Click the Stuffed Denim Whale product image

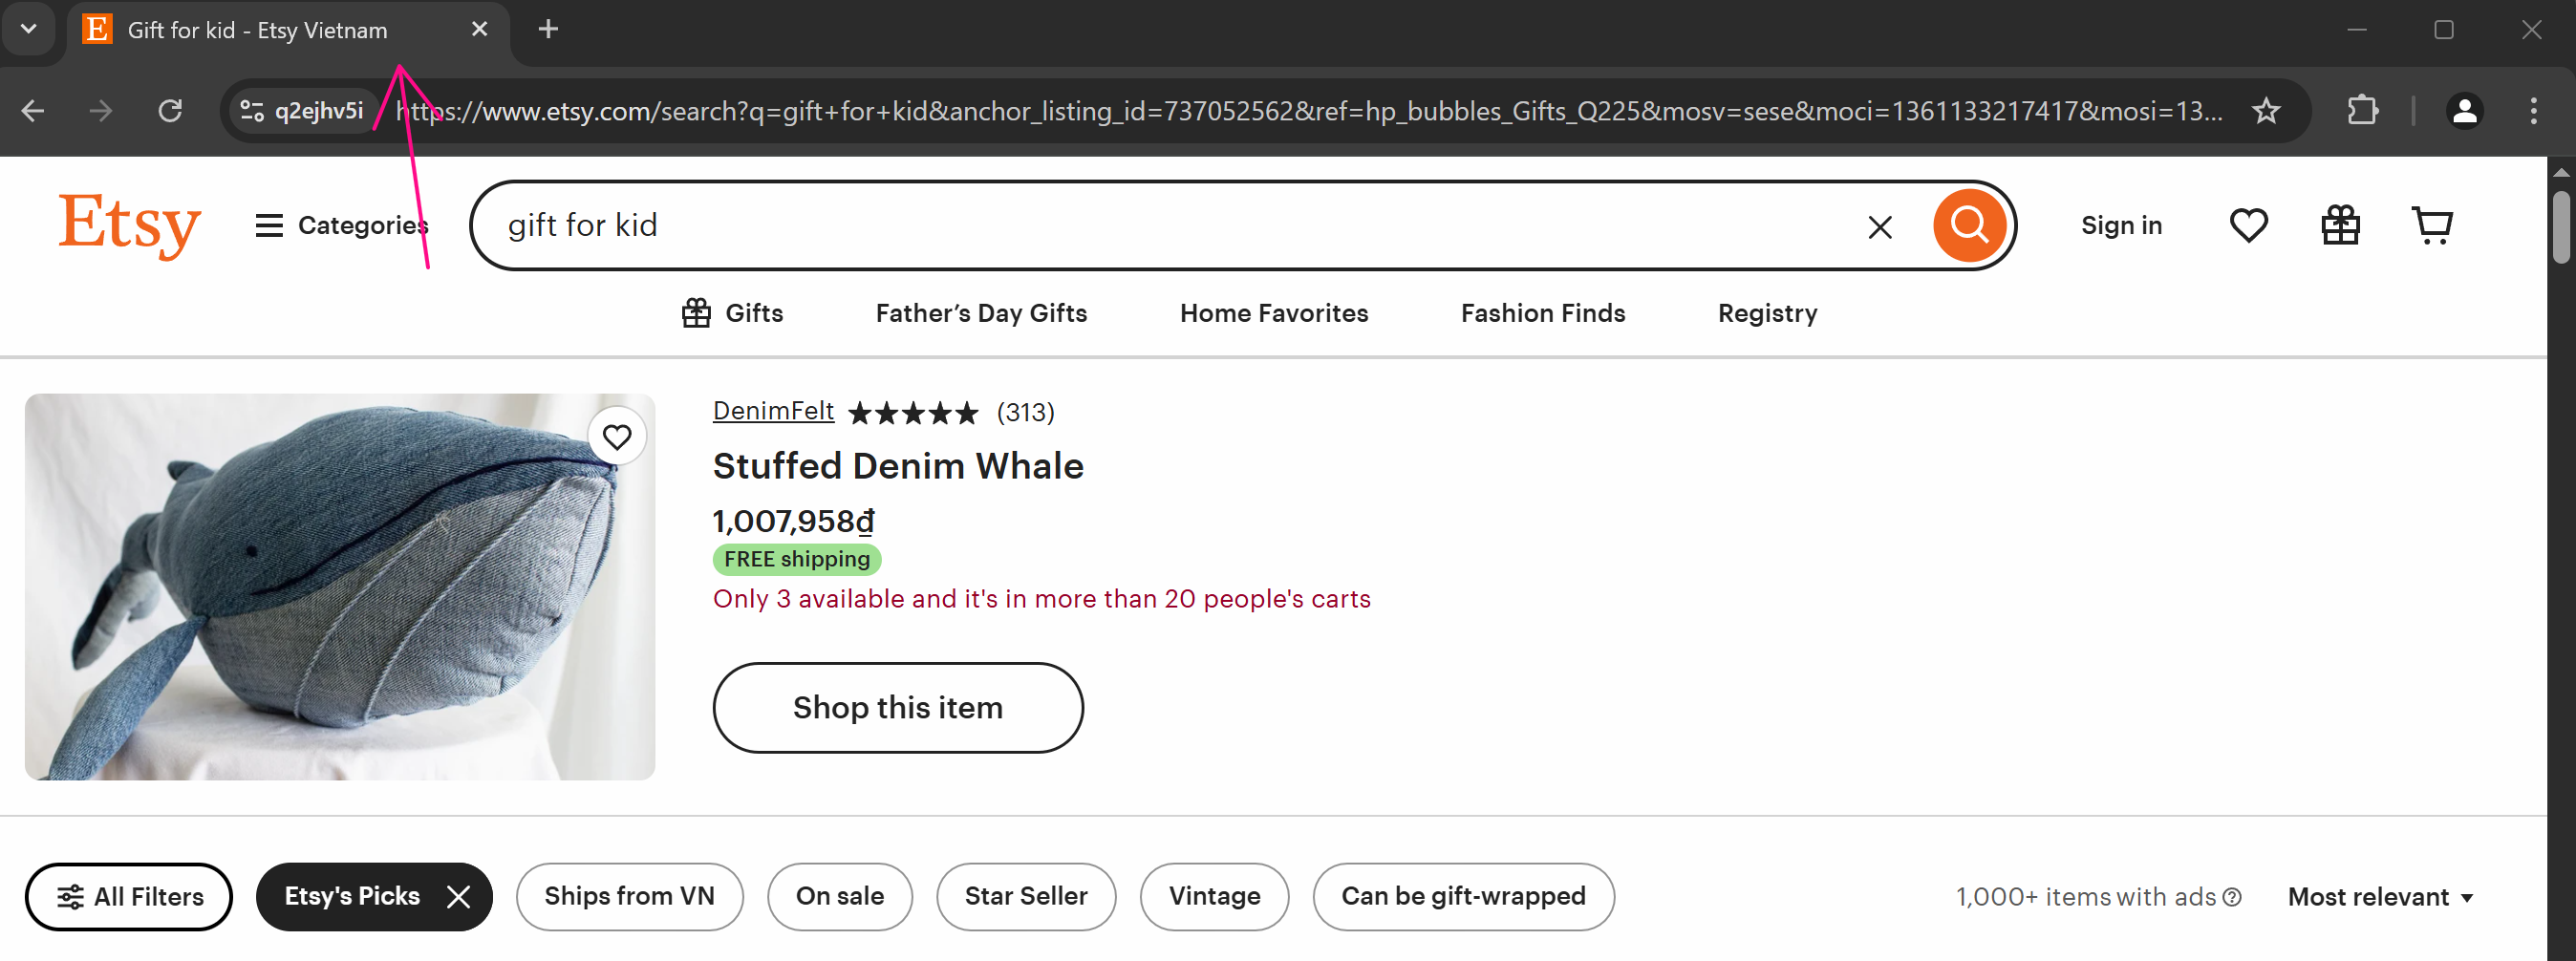click(x=339, y=586)
